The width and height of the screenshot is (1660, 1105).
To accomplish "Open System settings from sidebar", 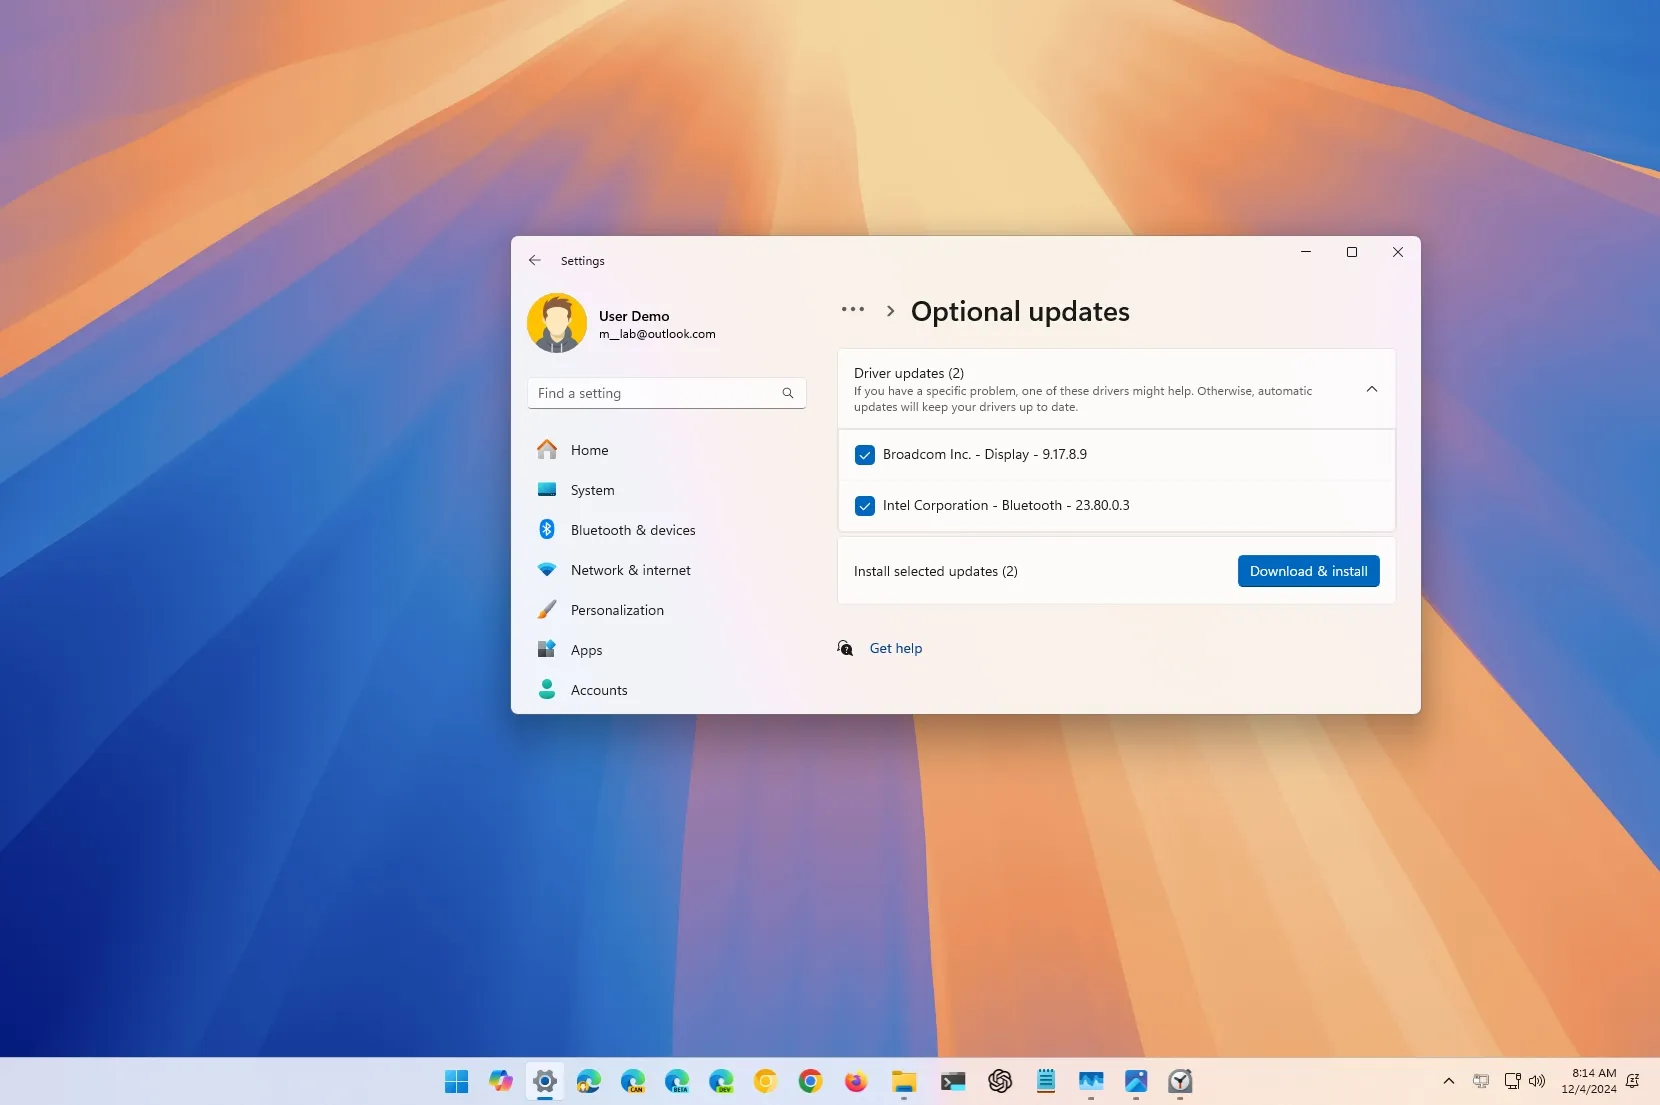I will pyautogui.click(x=590, y=490).
